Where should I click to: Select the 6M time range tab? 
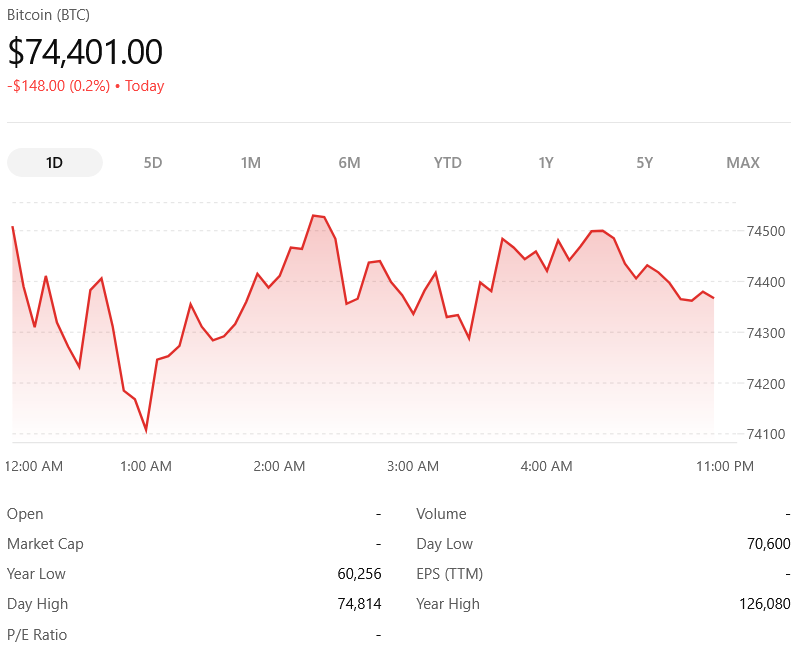click(x=349, y=162)
